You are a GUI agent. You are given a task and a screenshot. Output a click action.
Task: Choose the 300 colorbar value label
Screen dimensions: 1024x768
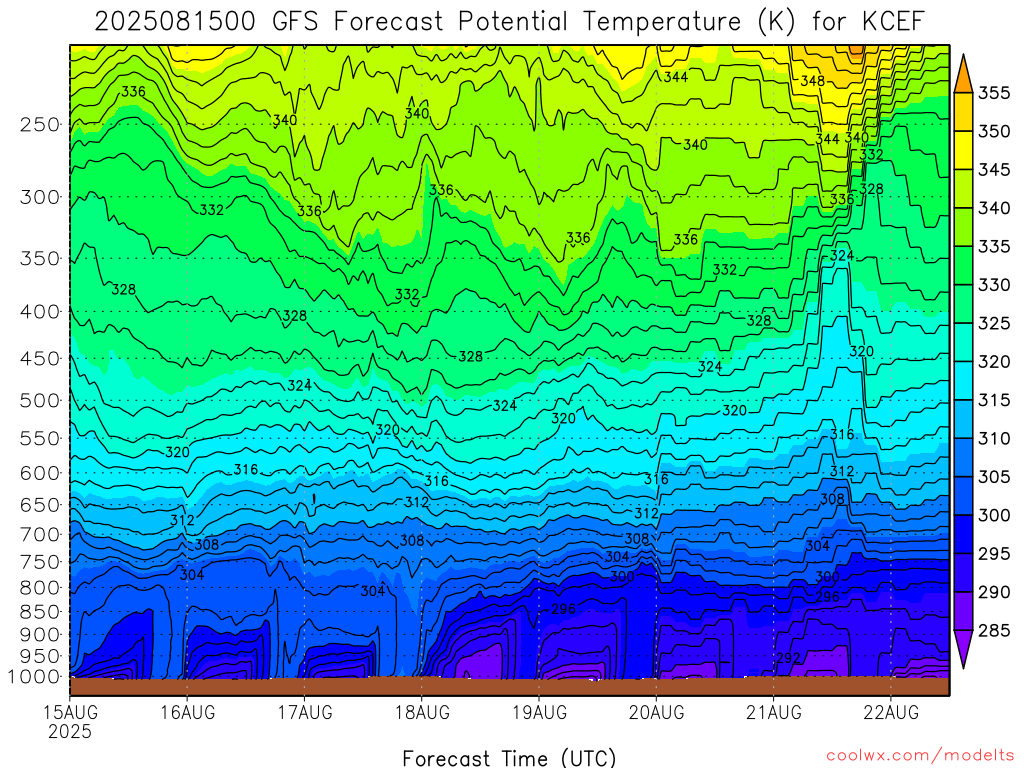coord(994,516)
